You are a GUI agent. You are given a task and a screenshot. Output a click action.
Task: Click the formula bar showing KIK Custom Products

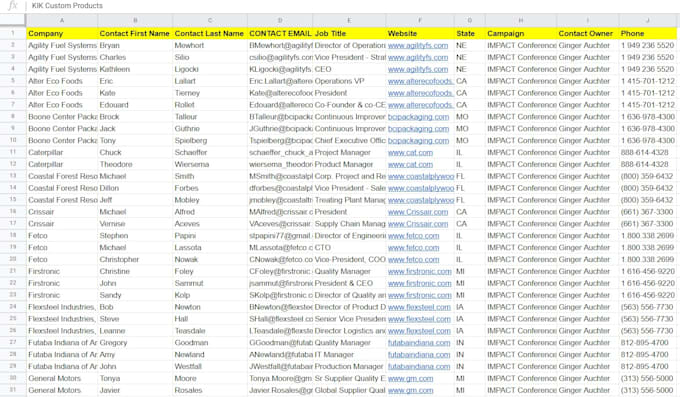[353, 6]
